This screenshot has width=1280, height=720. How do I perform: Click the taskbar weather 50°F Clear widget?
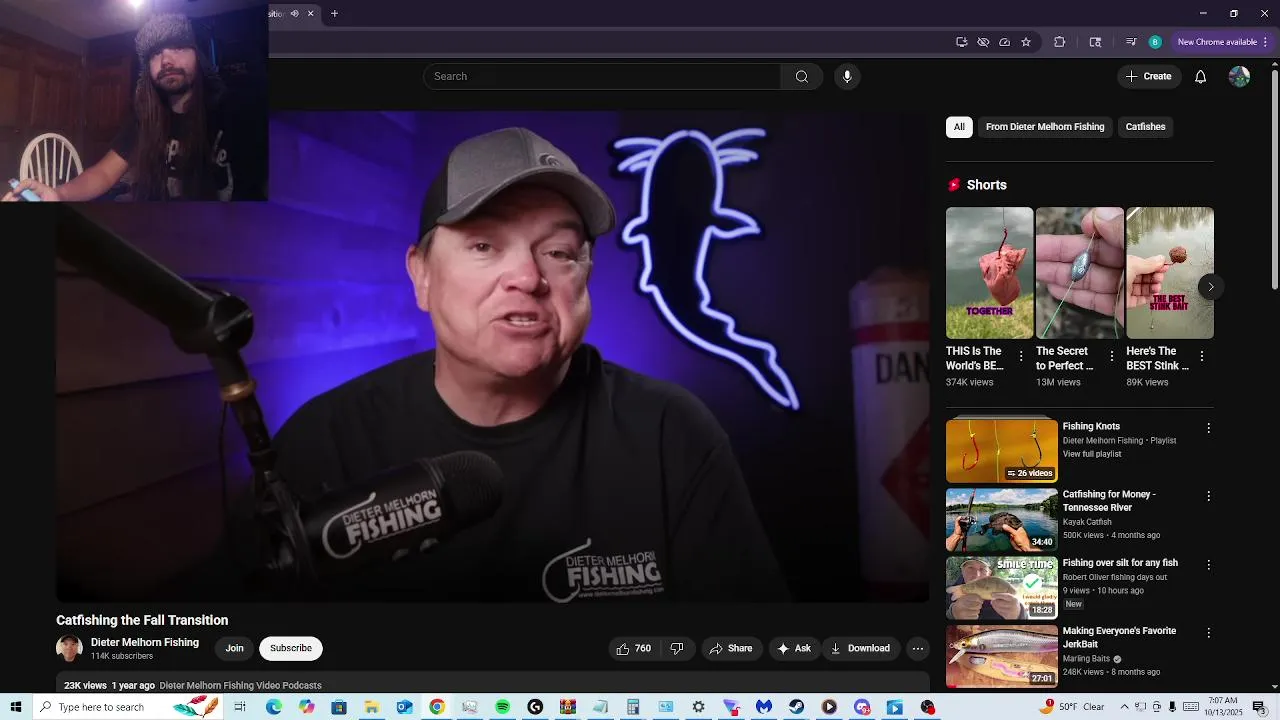[1072, 707]
